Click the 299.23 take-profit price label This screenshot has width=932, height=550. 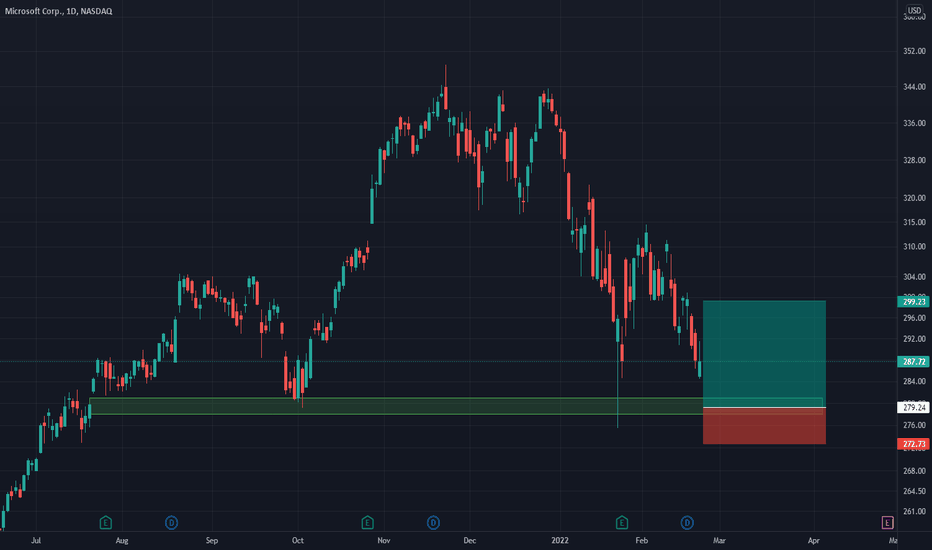914,302
